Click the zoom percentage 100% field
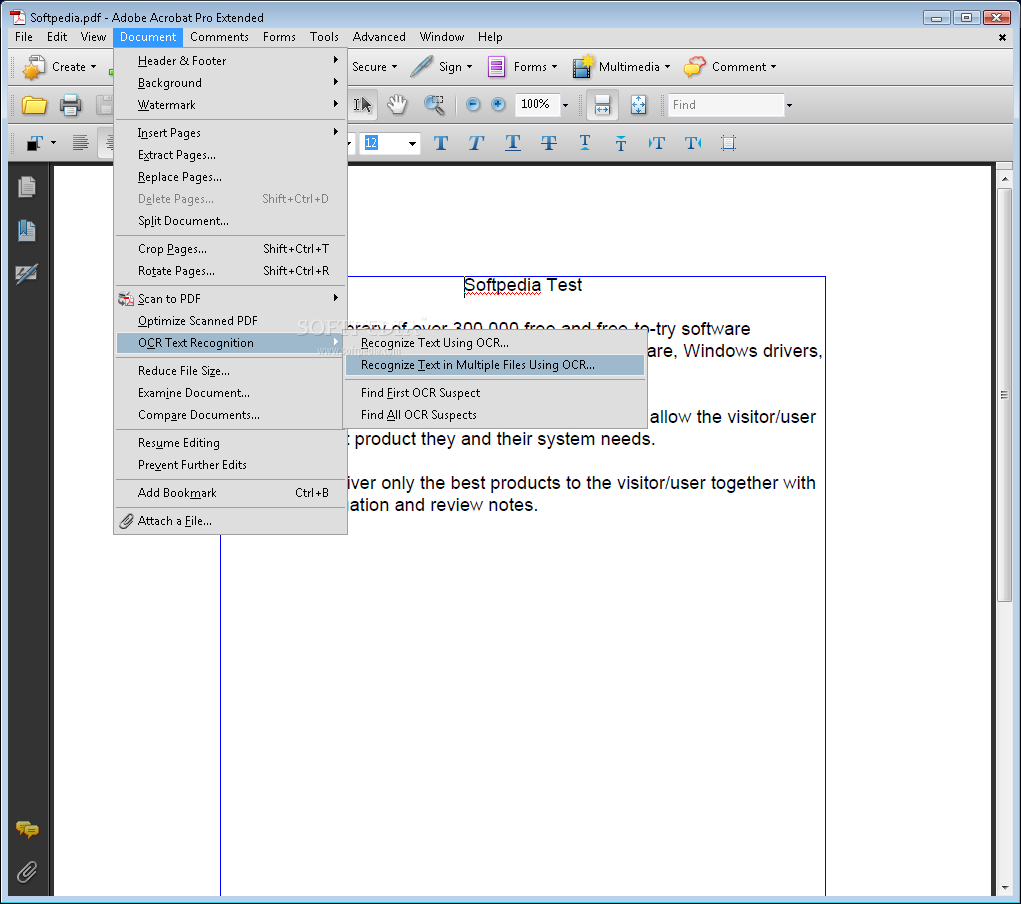The width and height of the screenshot is (1021, 904). 537,104
